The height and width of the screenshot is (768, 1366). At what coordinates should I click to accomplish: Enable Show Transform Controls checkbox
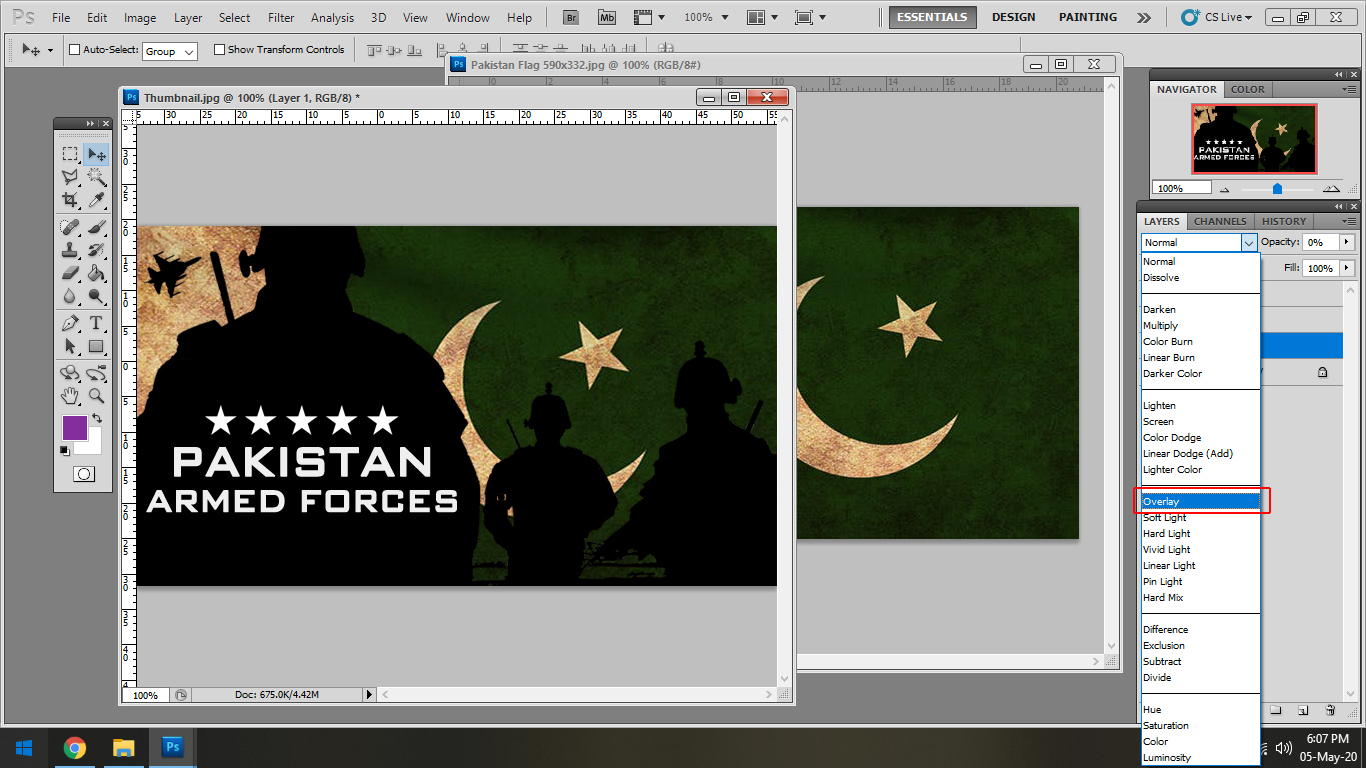(x=219, y=50)
